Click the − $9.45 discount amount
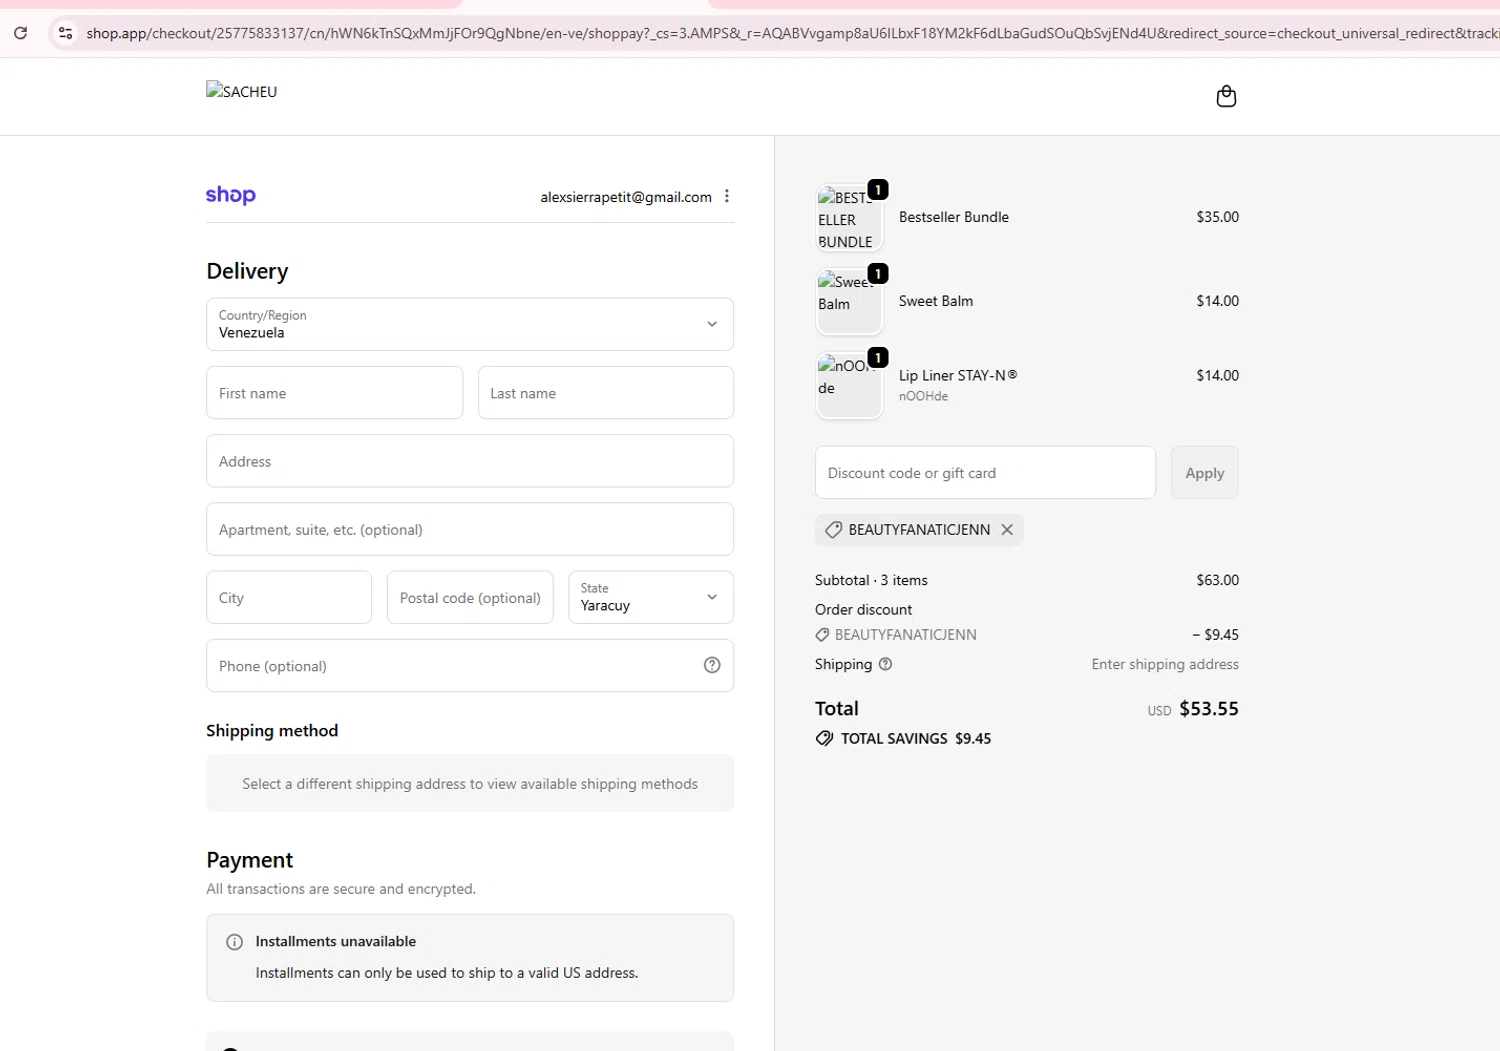This screenshot has height=1051, width=1500. click(x=1215, y=635)
